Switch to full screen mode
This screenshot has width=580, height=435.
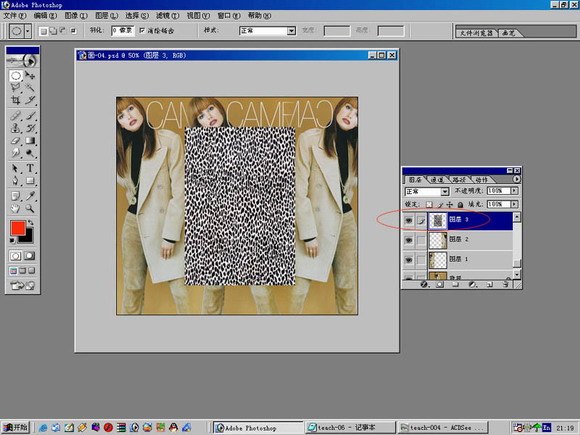(x=32, y=271)
